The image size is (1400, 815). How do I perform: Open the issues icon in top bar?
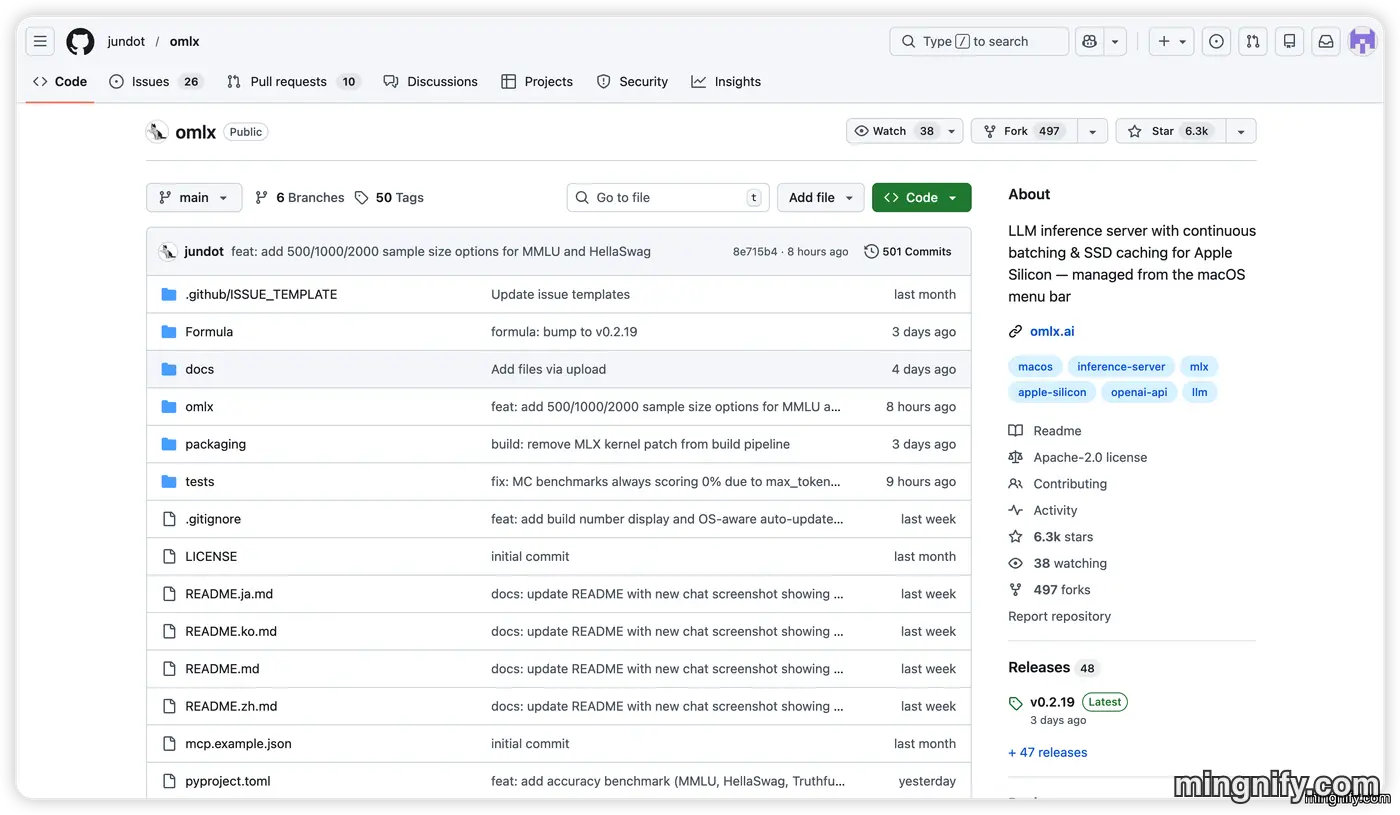coord(1216,41)
